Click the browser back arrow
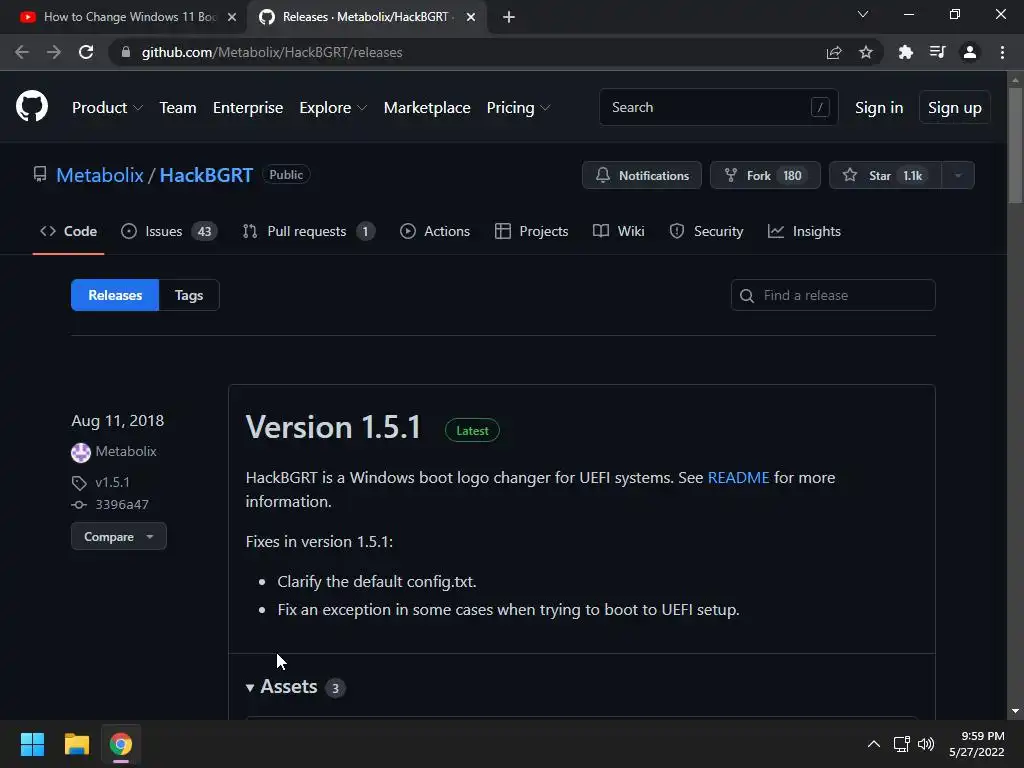This screenshot has height=768, width=1024. click(22, 52)
